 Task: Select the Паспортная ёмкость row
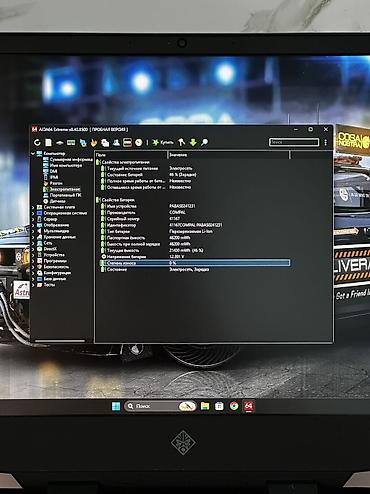[195, 238]
